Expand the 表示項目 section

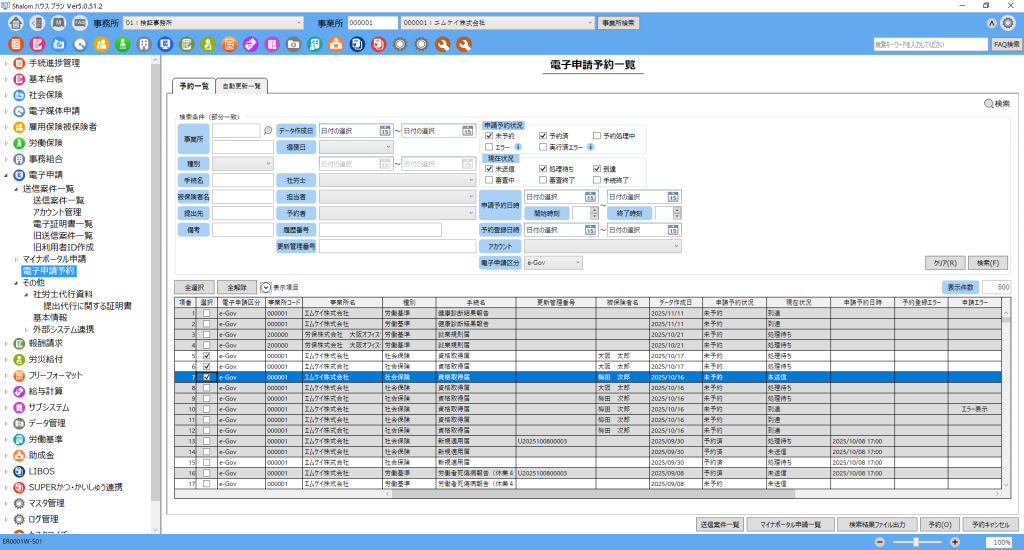pos(266,286)
